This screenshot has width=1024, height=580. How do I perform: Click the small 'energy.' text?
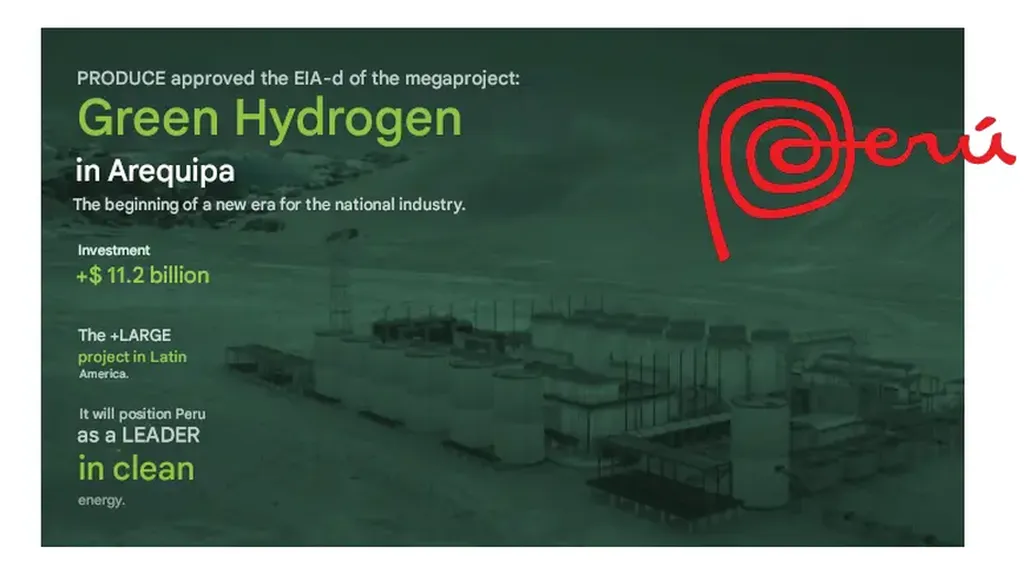coord(101,501)
